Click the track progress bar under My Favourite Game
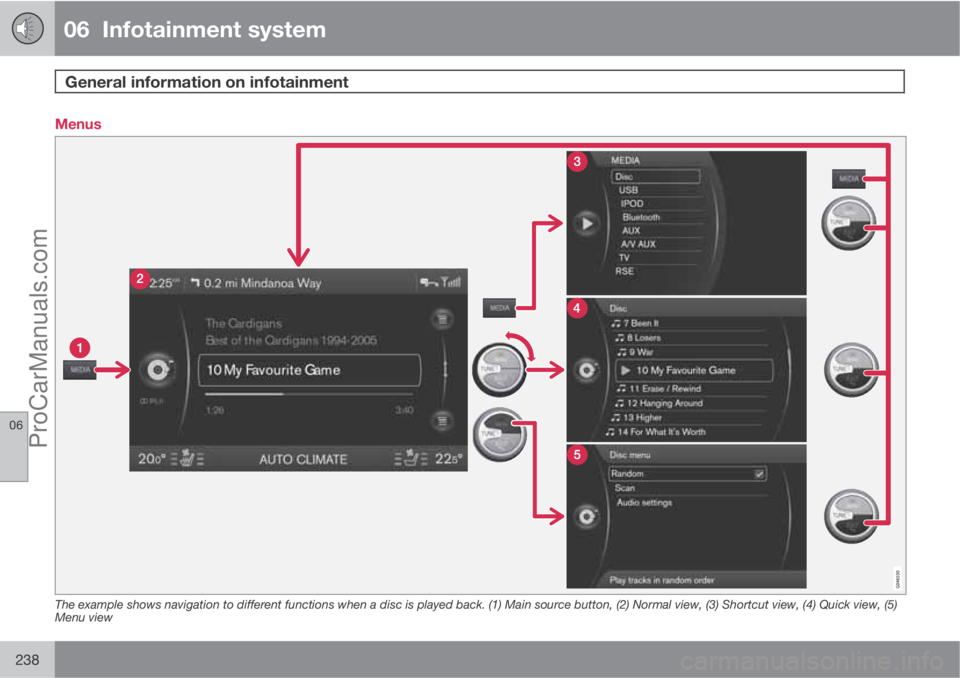 (x=310, y=394)
